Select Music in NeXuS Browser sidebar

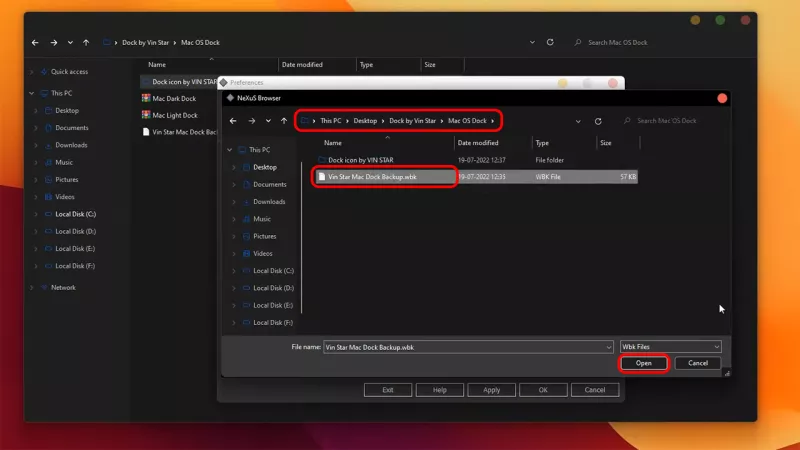tap(262, 219)
